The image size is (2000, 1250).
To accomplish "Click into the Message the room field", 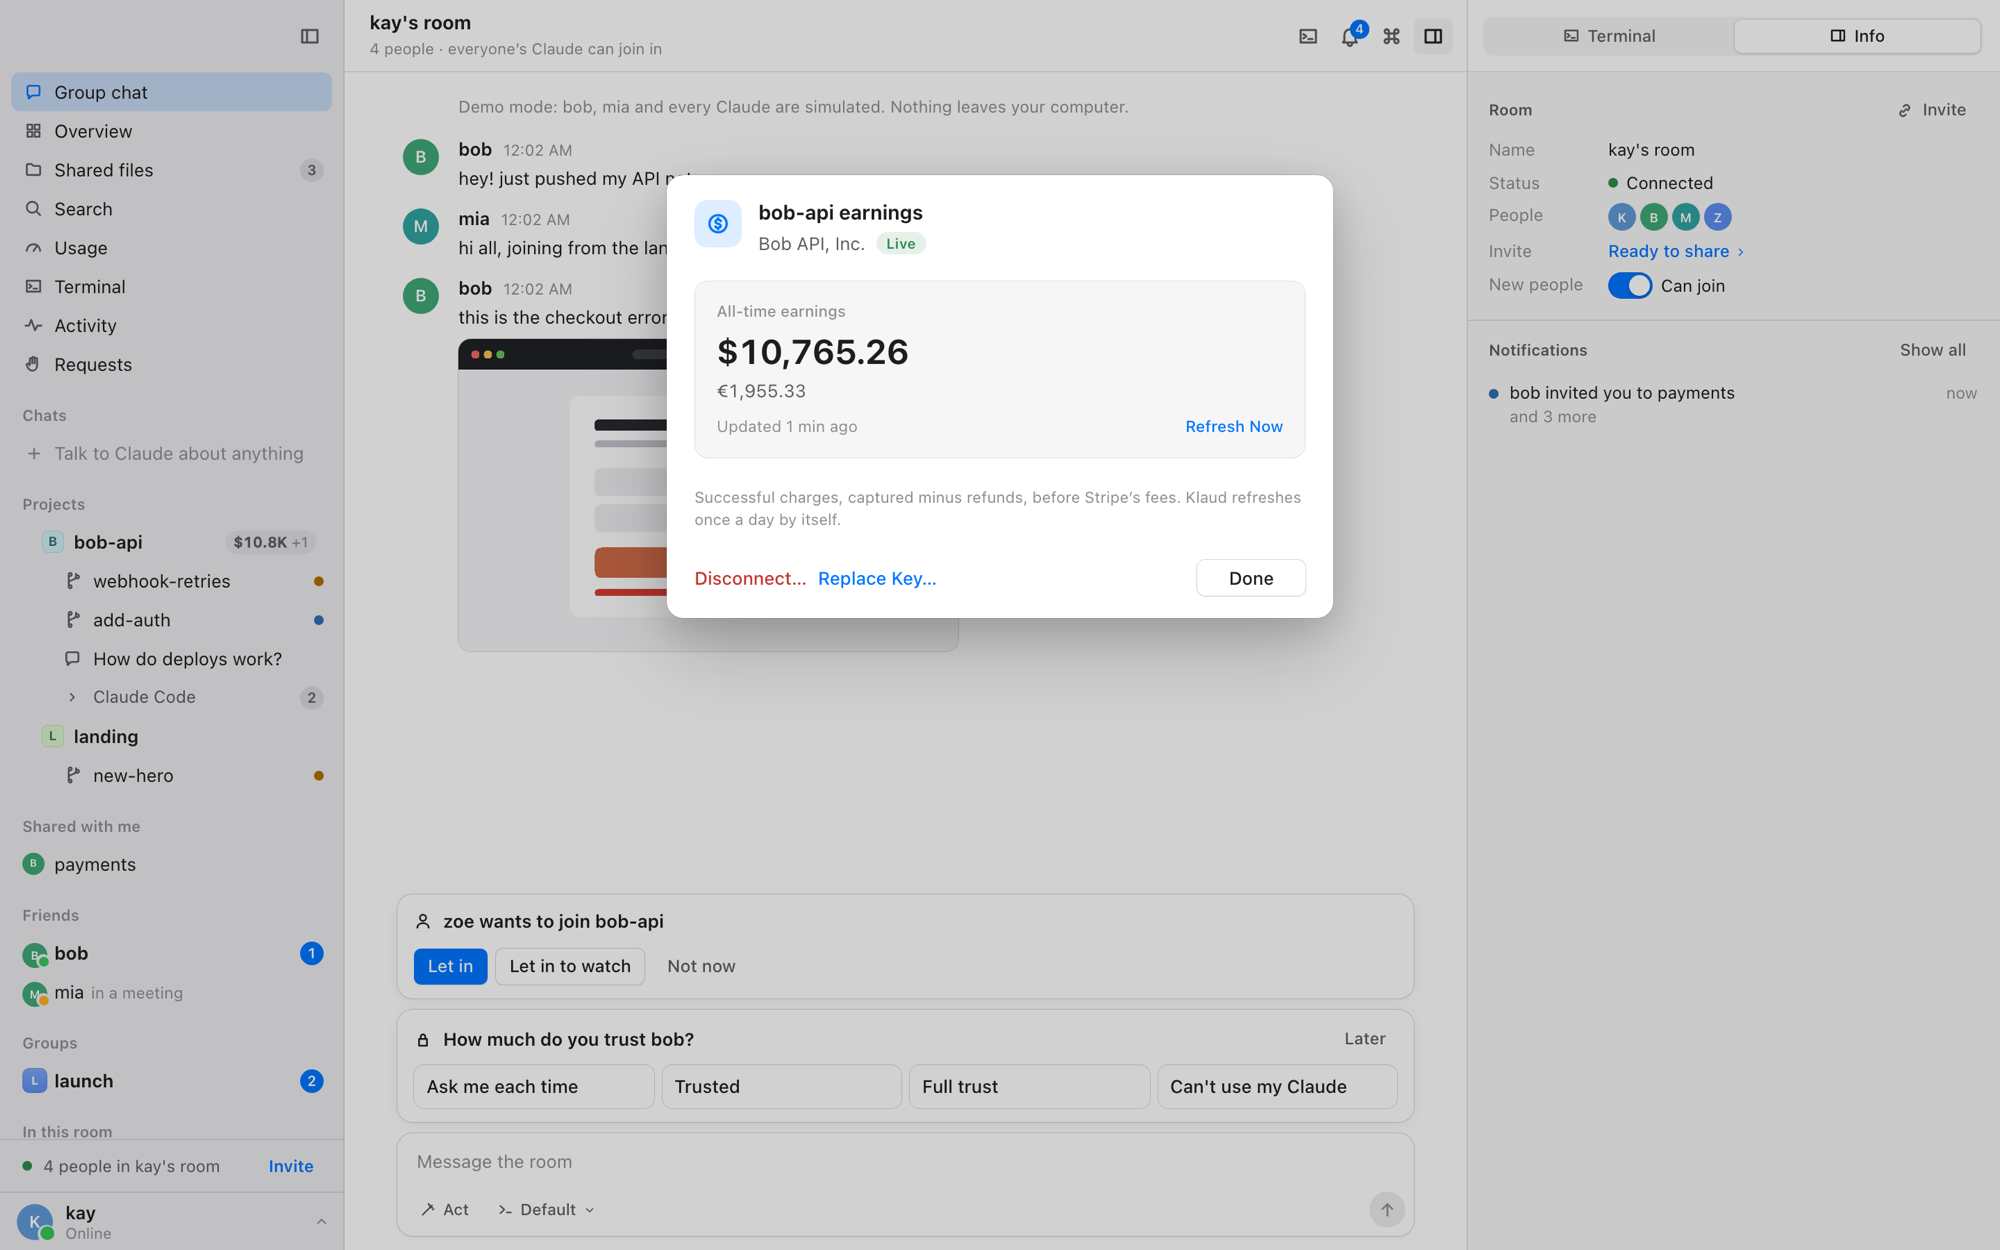I will 905,1162.
